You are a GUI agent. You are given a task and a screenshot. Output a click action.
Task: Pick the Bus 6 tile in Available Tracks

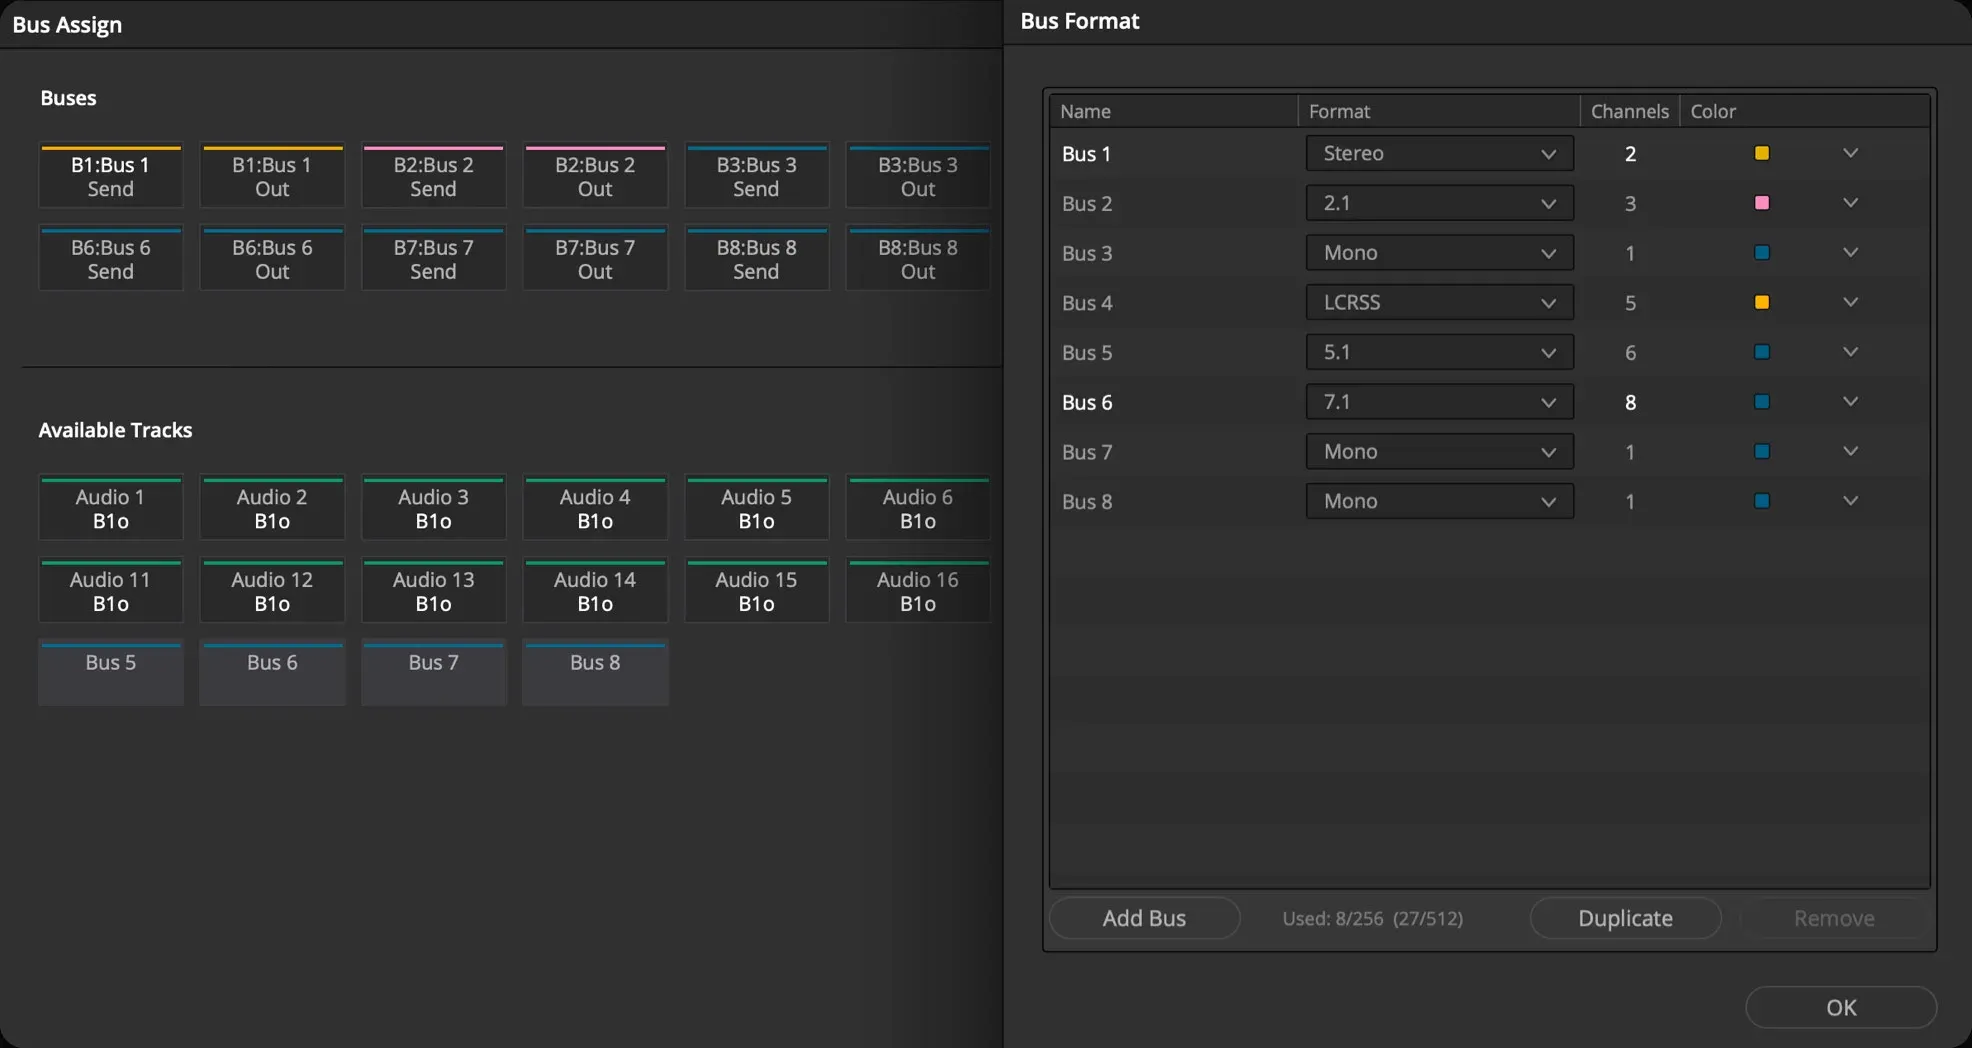click(x=272, y=673)
